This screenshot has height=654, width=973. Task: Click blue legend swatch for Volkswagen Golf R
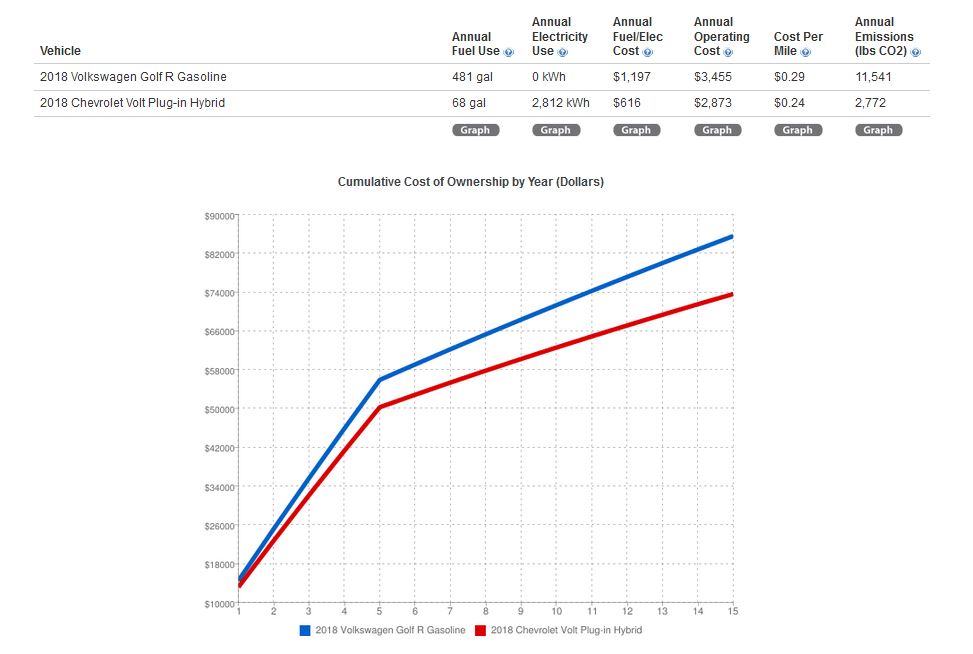coord(305,631)
